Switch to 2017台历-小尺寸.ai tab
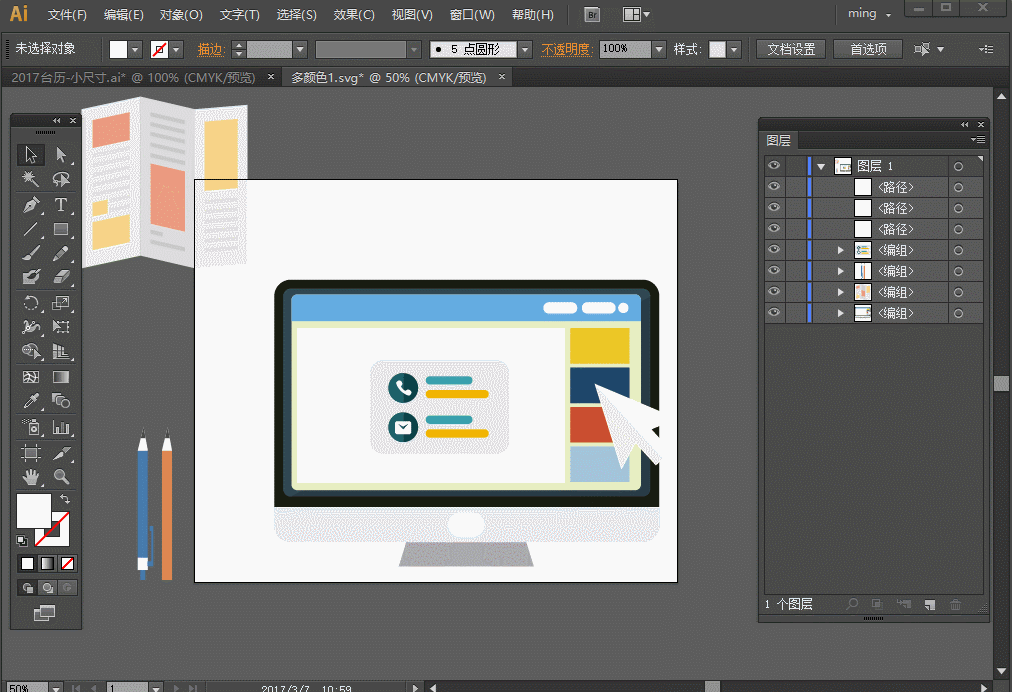 pos(133,77)
